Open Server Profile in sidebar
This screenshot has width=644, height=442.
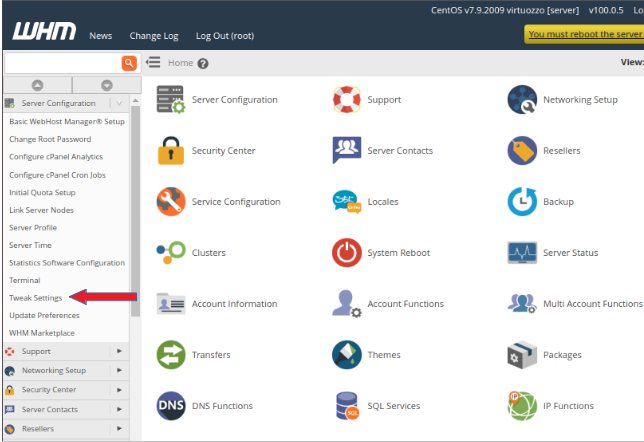pos(33,228)
